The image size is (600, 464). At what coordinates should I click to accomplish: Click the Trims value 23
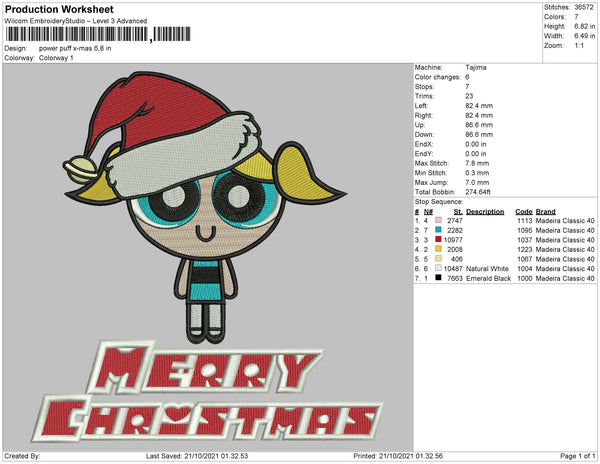(x=469, y=96)
